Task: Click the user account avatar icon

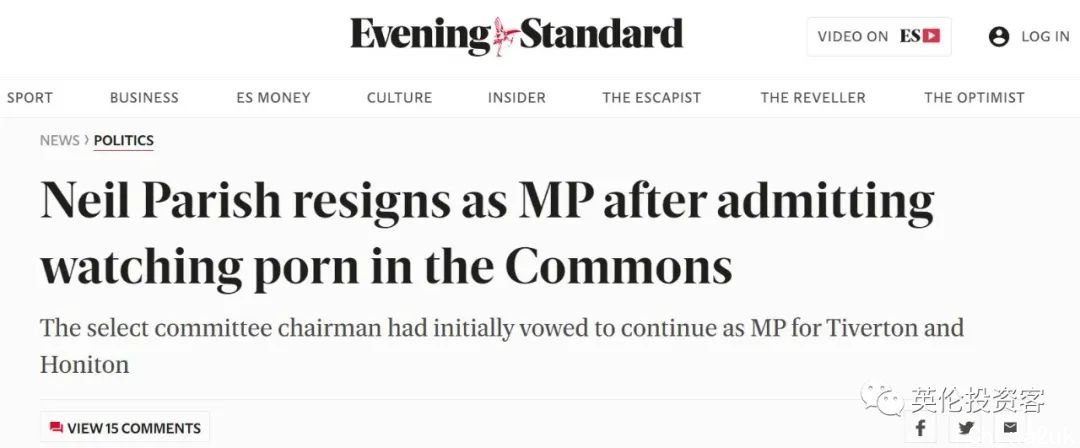Action: coord(999,37)
